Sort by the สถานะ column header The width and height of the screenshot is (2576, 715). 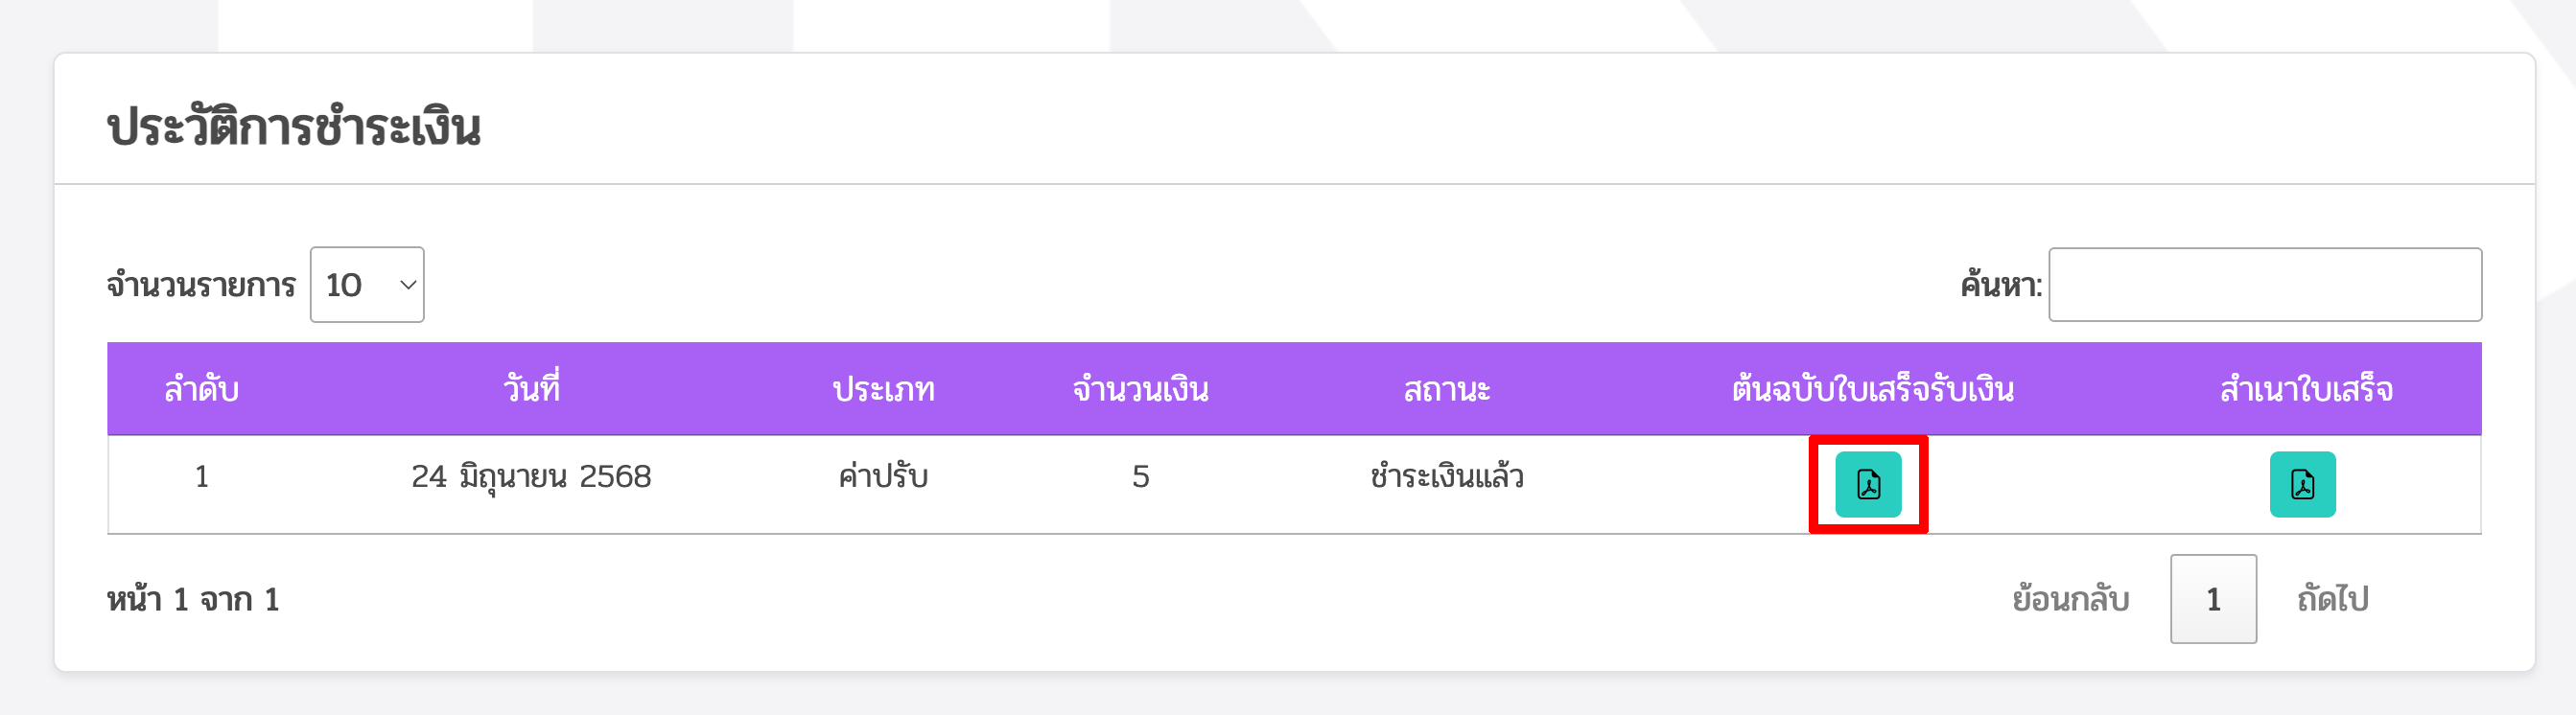[1447, 389]
